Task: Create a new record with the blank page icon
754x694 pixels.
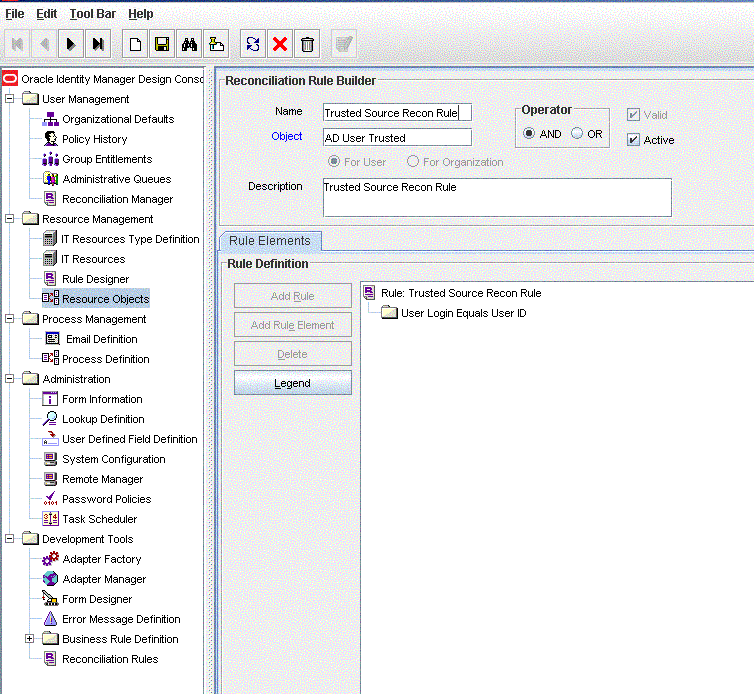Action: (135, 44)
